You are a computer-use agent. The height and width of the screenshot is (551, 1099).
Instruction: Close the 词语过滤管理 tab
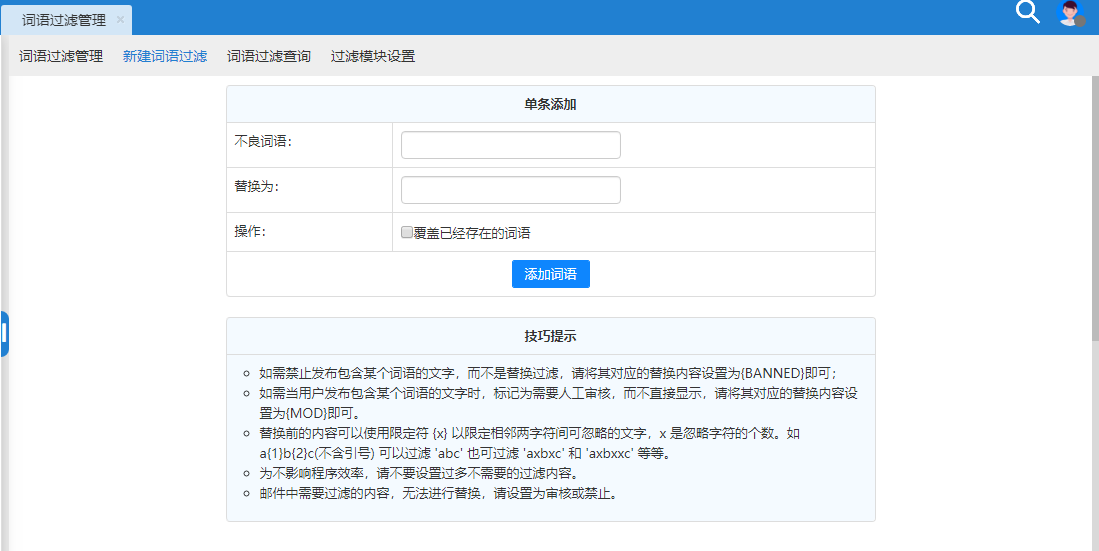pos(120,20)
